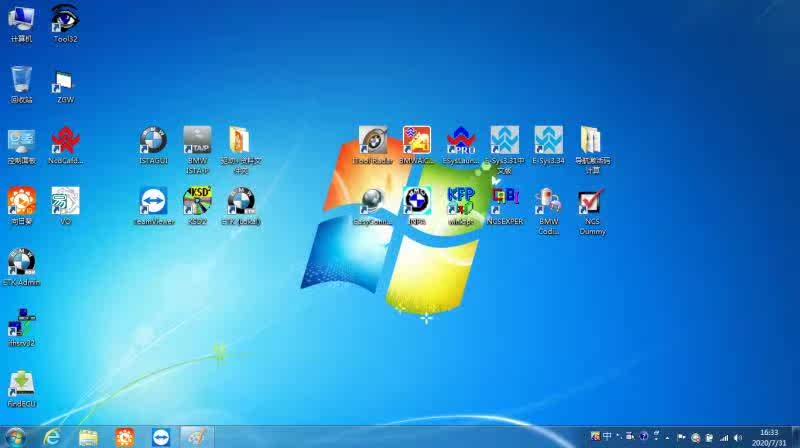This screenshot has height=448, width=800.
Task: Open the NCSEXPER shortcut
Action: (505, 206)
